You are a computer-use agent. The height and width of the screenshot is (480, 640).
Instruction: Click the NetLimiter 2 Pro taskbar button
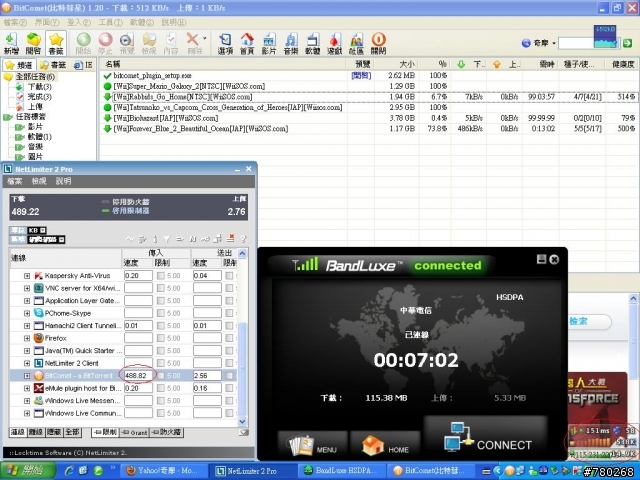[x=251, y=471]
